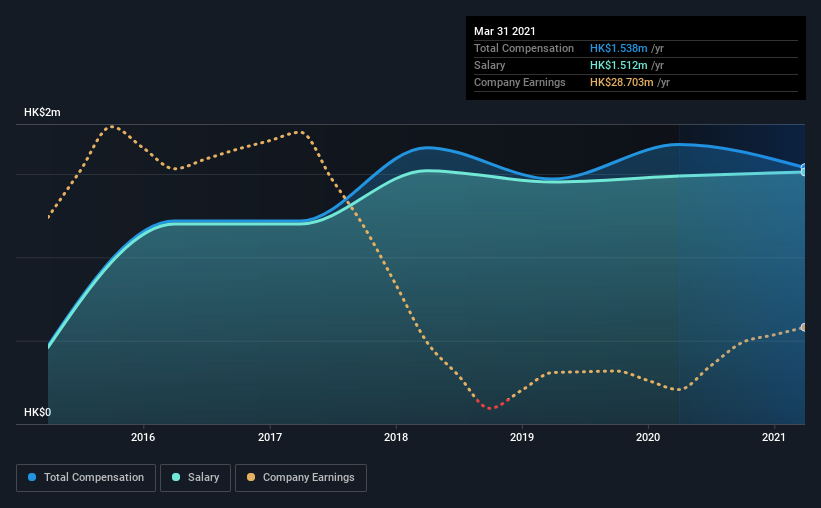The width and height of the screenshot is (821, 508).
Task: Click the teal Salary legend dot
Action: [x=176, y=477]
